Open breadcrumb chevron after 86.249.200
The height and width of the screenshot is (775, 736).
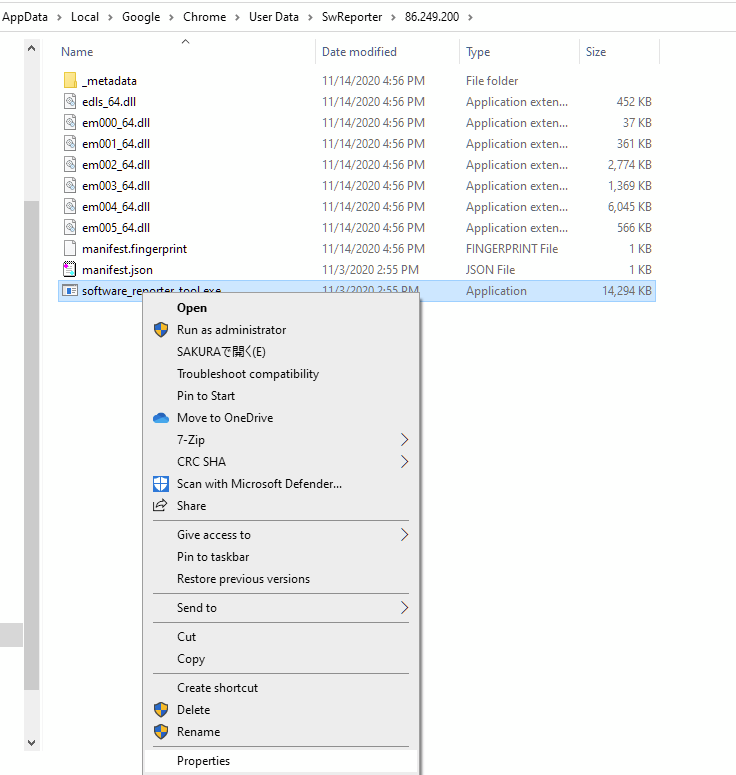(470, 17)
